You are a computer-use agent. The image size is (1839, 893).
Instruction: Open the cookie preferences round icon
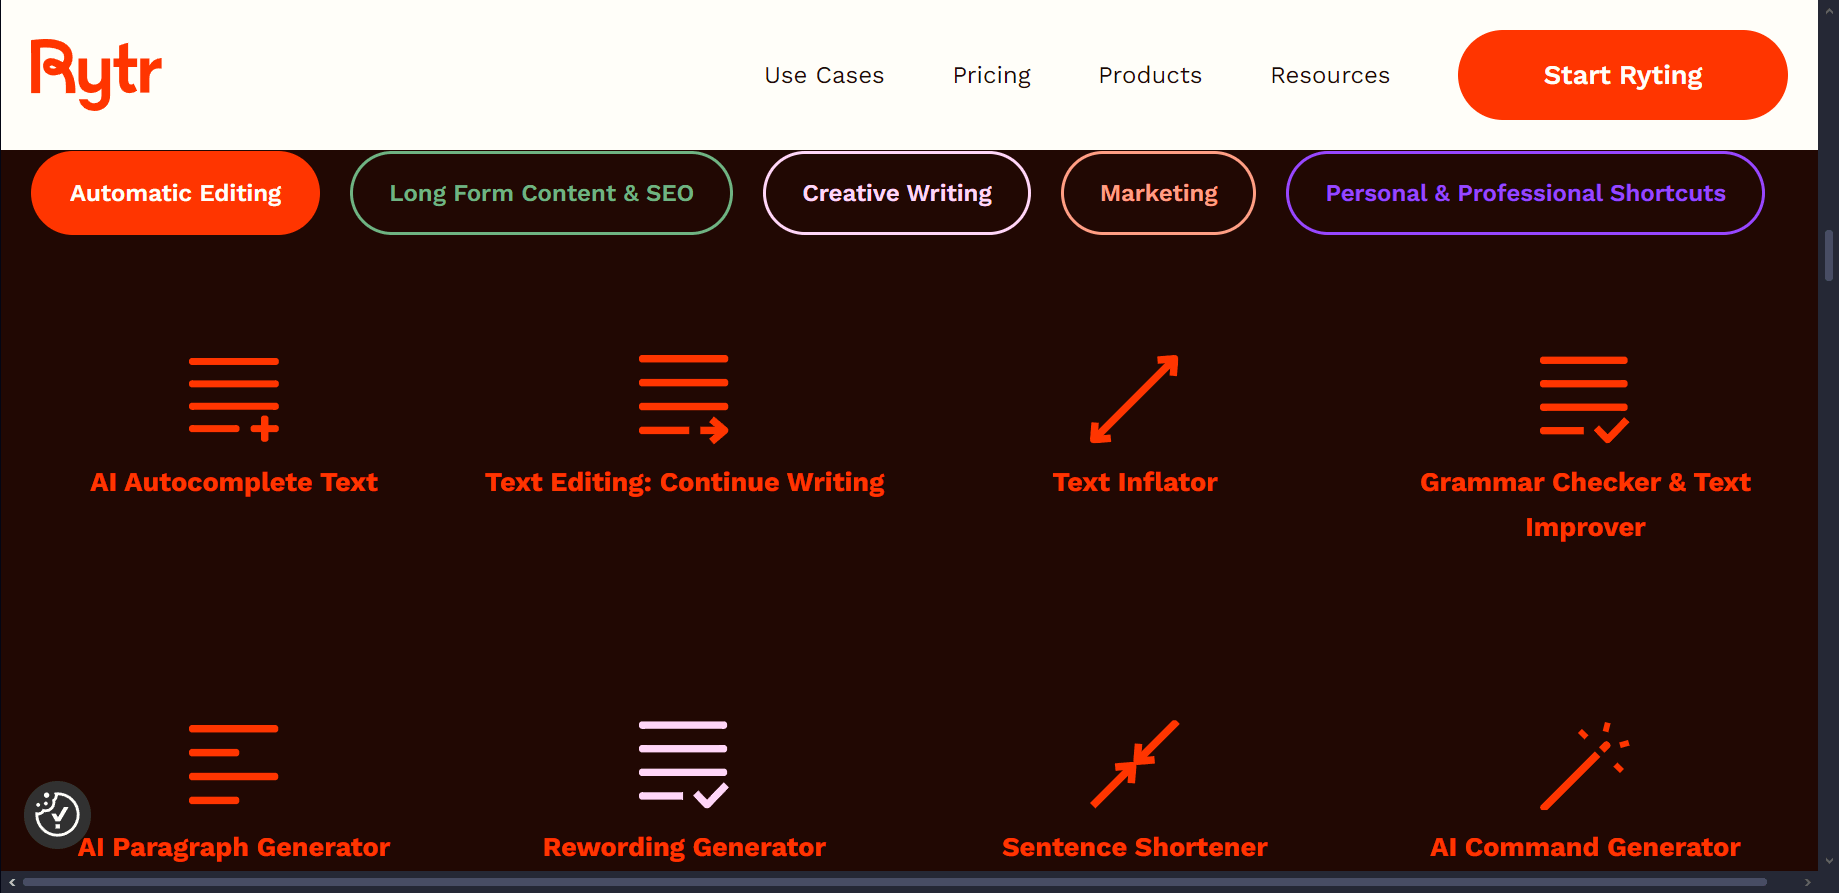[x=57, y=815]
